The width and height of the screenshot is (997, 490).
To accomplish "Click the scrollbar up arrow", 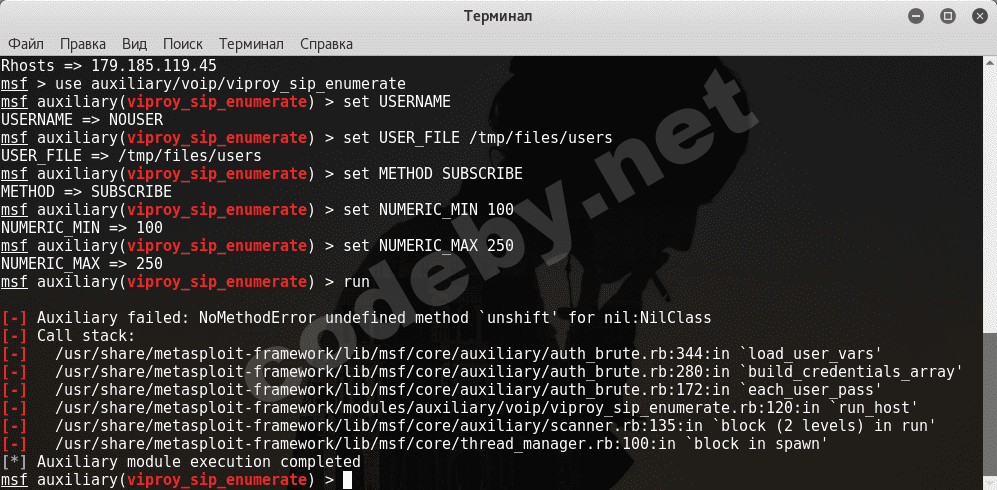I will click(x=991, y=62).
